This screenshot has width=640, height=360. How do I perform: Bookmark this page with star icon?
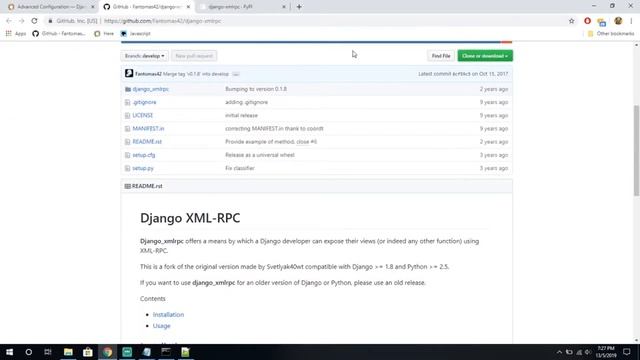[571, 21]
